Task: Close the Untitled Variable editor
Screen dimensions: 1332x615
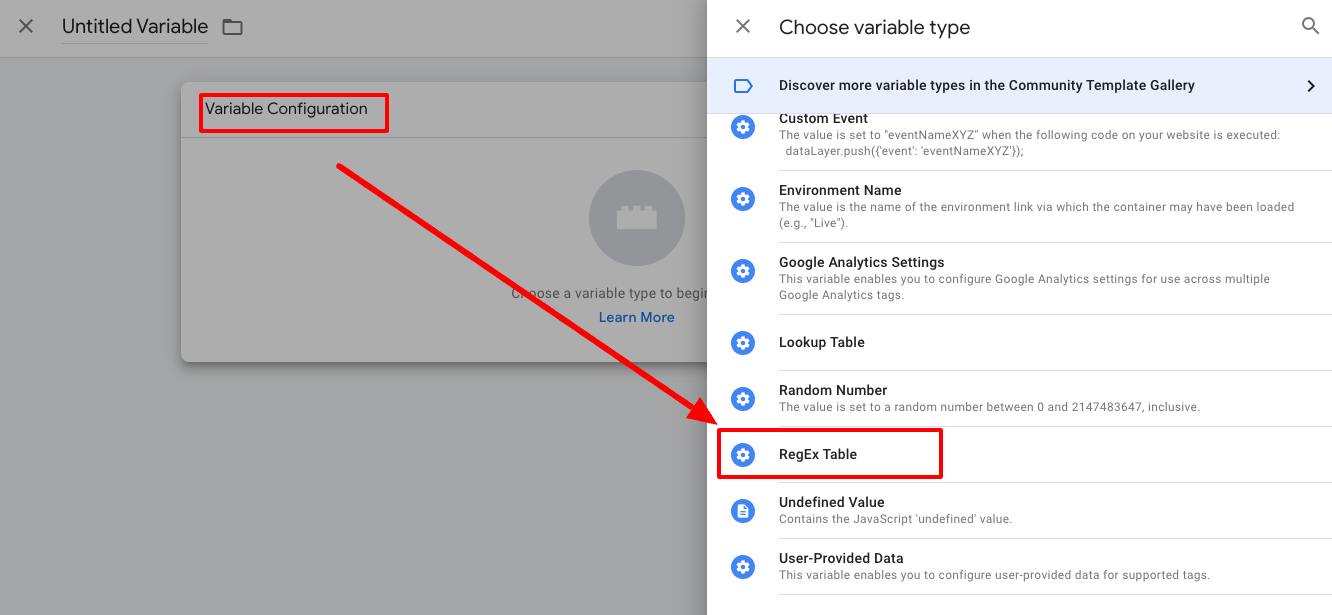Action: click(26, 27)
